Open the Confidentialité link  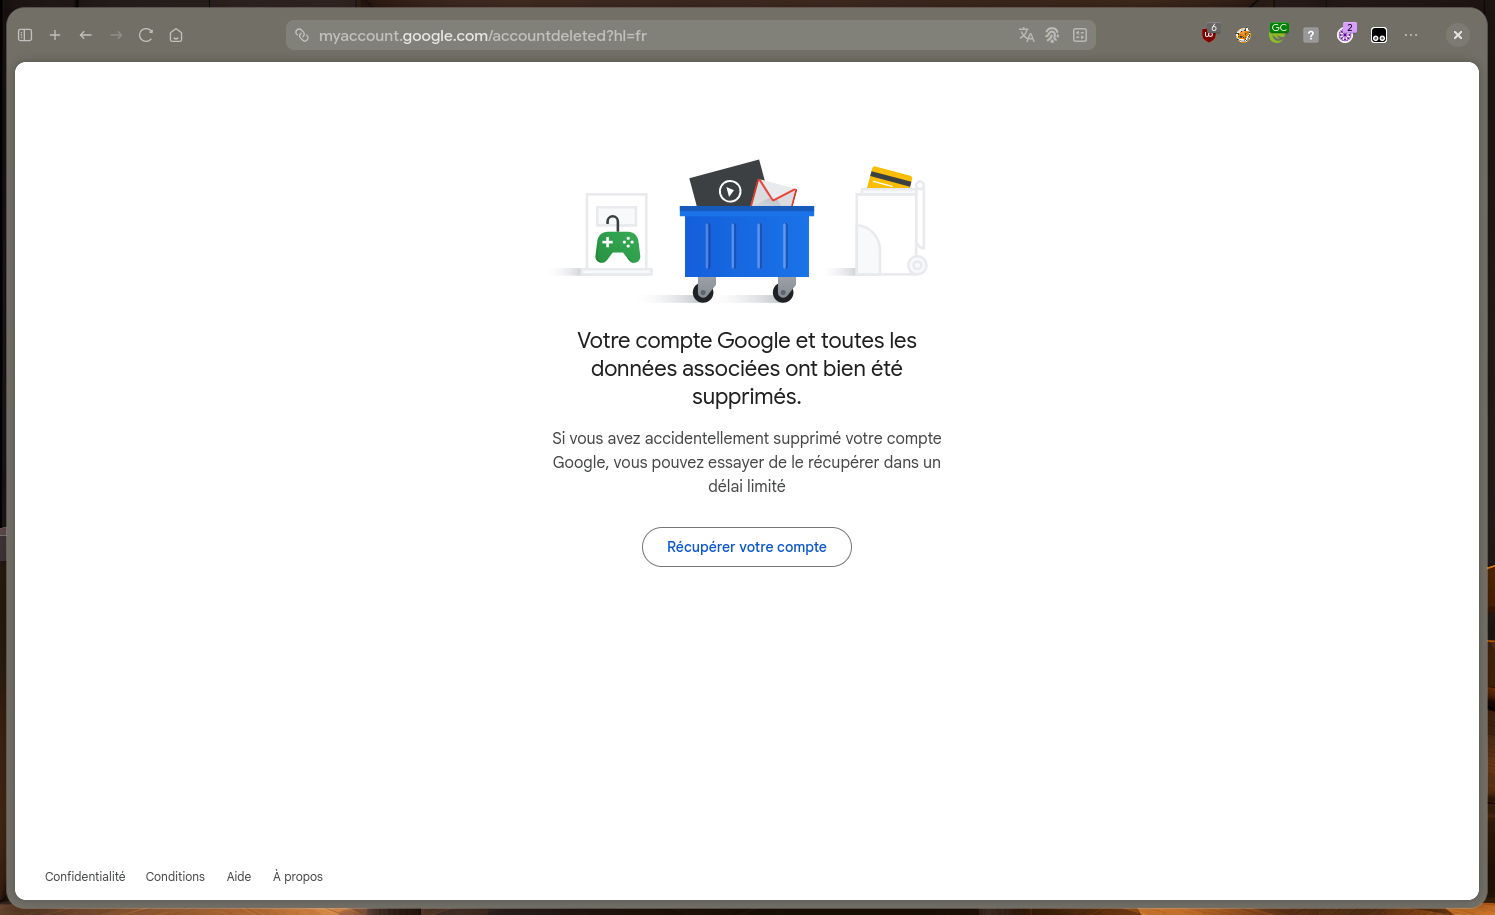coord(84,876)
